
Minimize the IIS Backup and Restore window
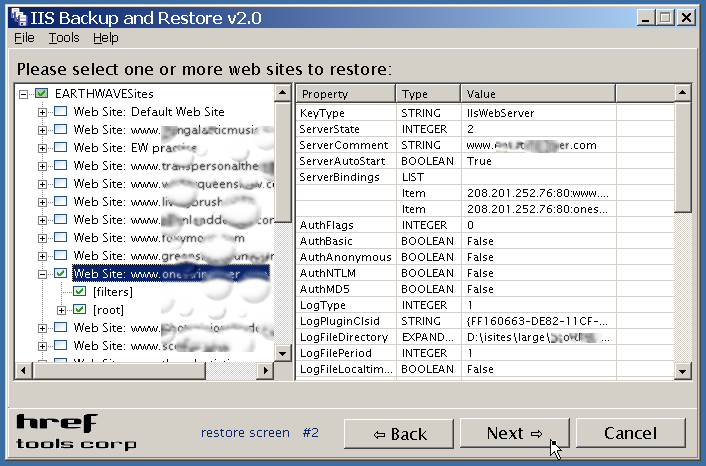click(646, 18)
